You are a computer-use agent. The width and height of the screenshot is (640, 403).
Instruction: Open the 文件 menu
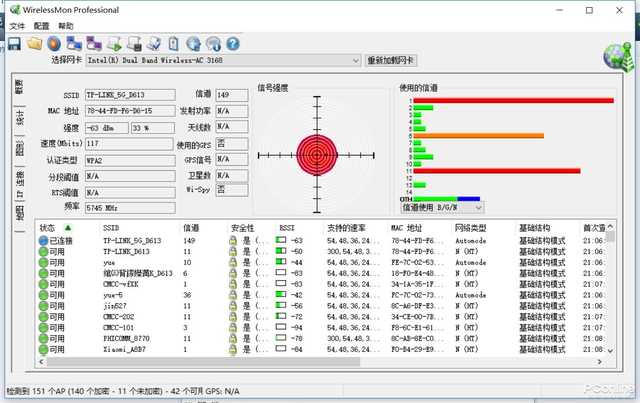(x=17, y=26)
